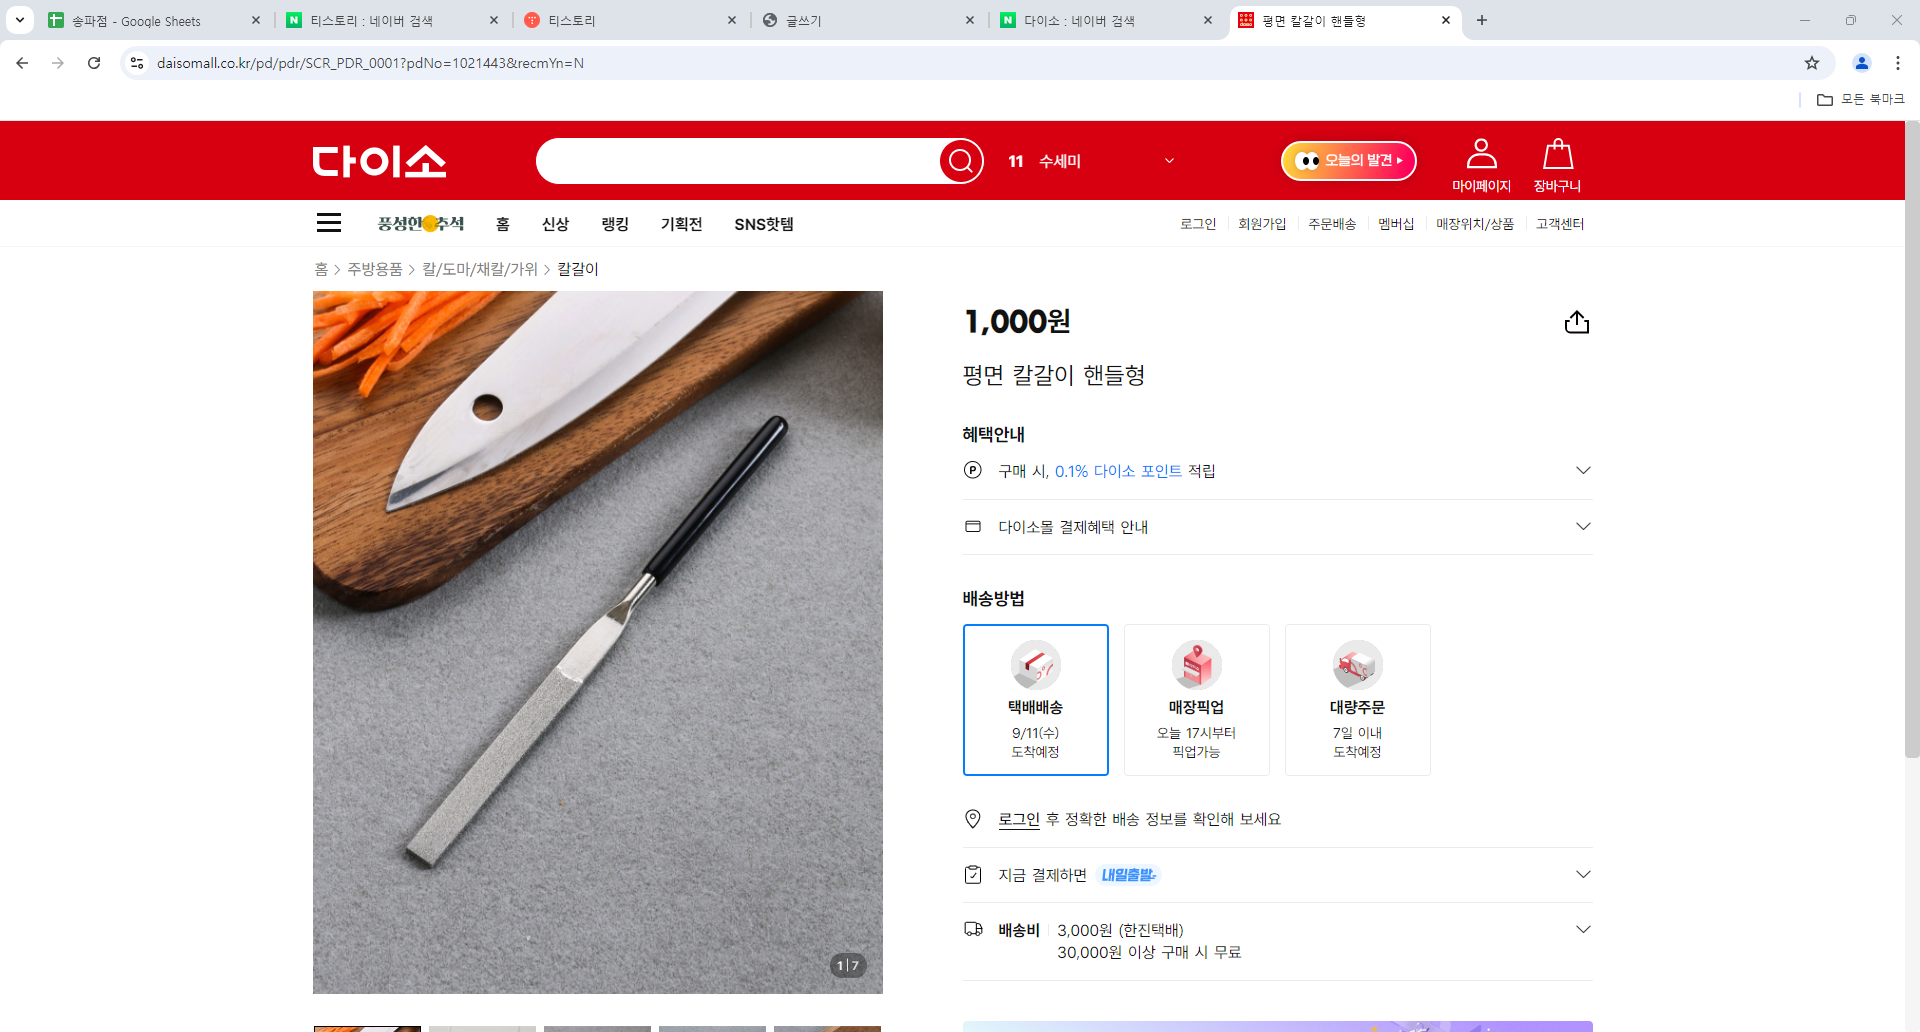Click the 매장위치/상품 link

point(1475,224)
